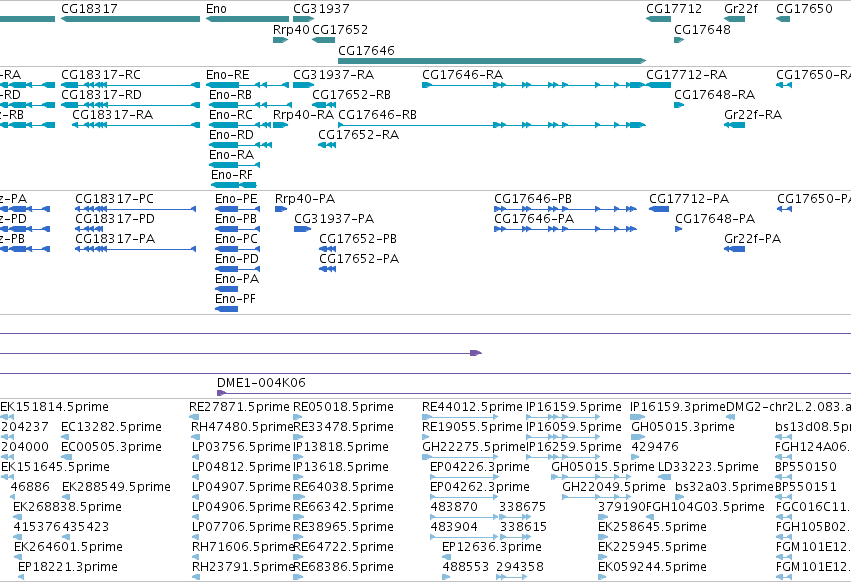Click protein CG17648-PA

coord(715,219)
